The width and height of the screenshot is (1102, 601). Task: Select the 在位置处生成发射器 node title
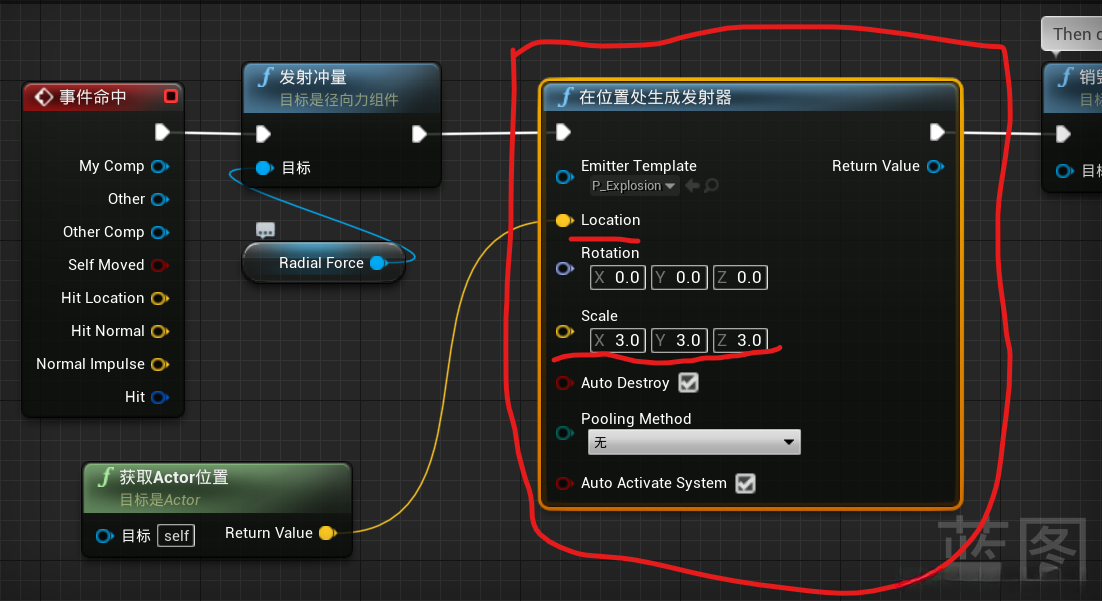(655, 97)
